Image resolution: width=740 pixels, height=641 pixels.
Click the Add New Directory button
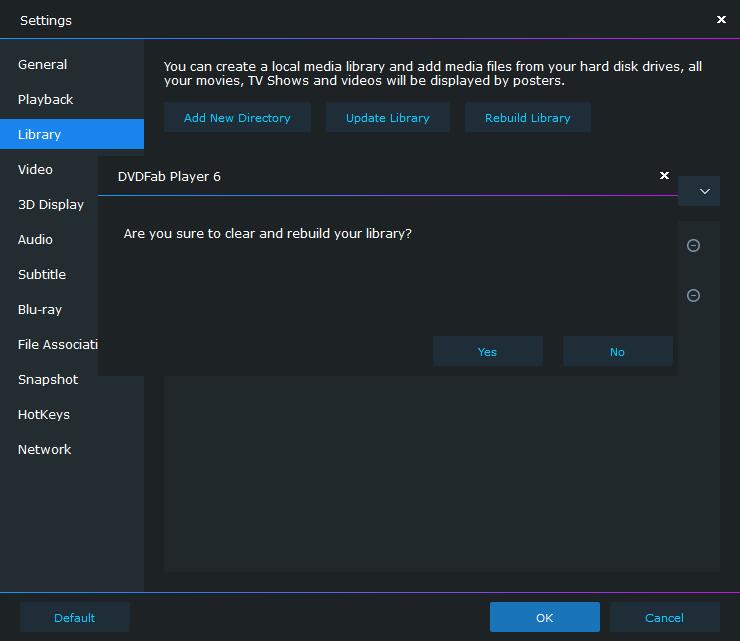[237, 118]
